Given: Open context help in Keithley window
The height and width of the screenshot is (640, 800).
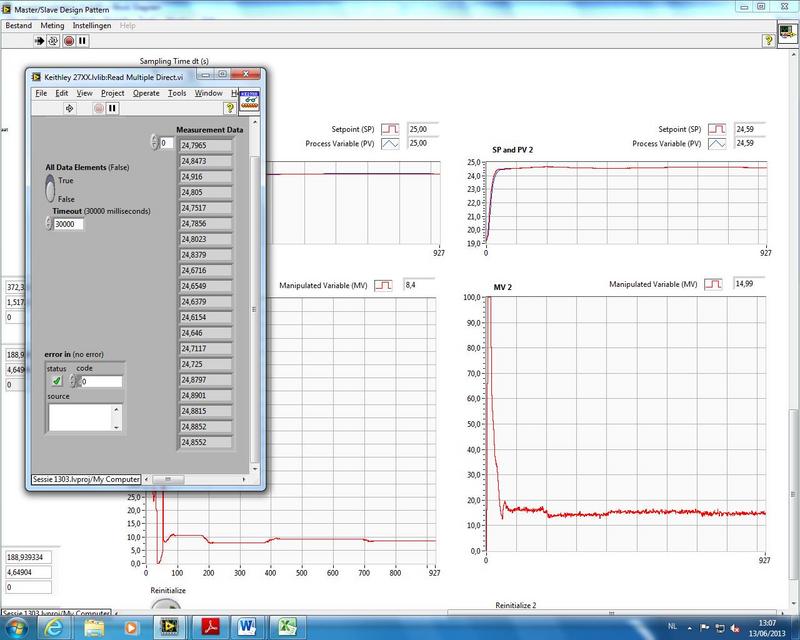Looking at the screenshot, I should tap(229, 108).
